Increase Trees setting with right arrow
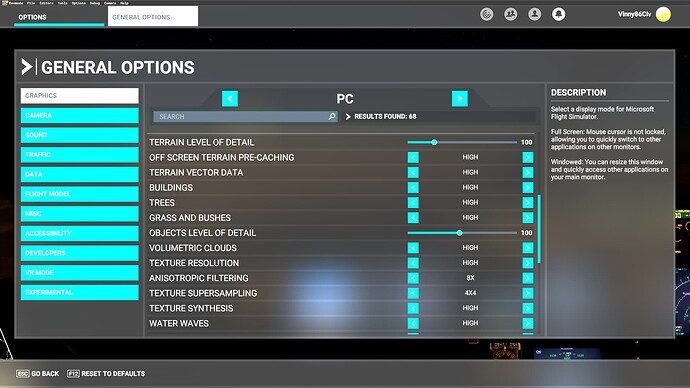This screenshot has width=690, height=388. (x=528, y=202)
